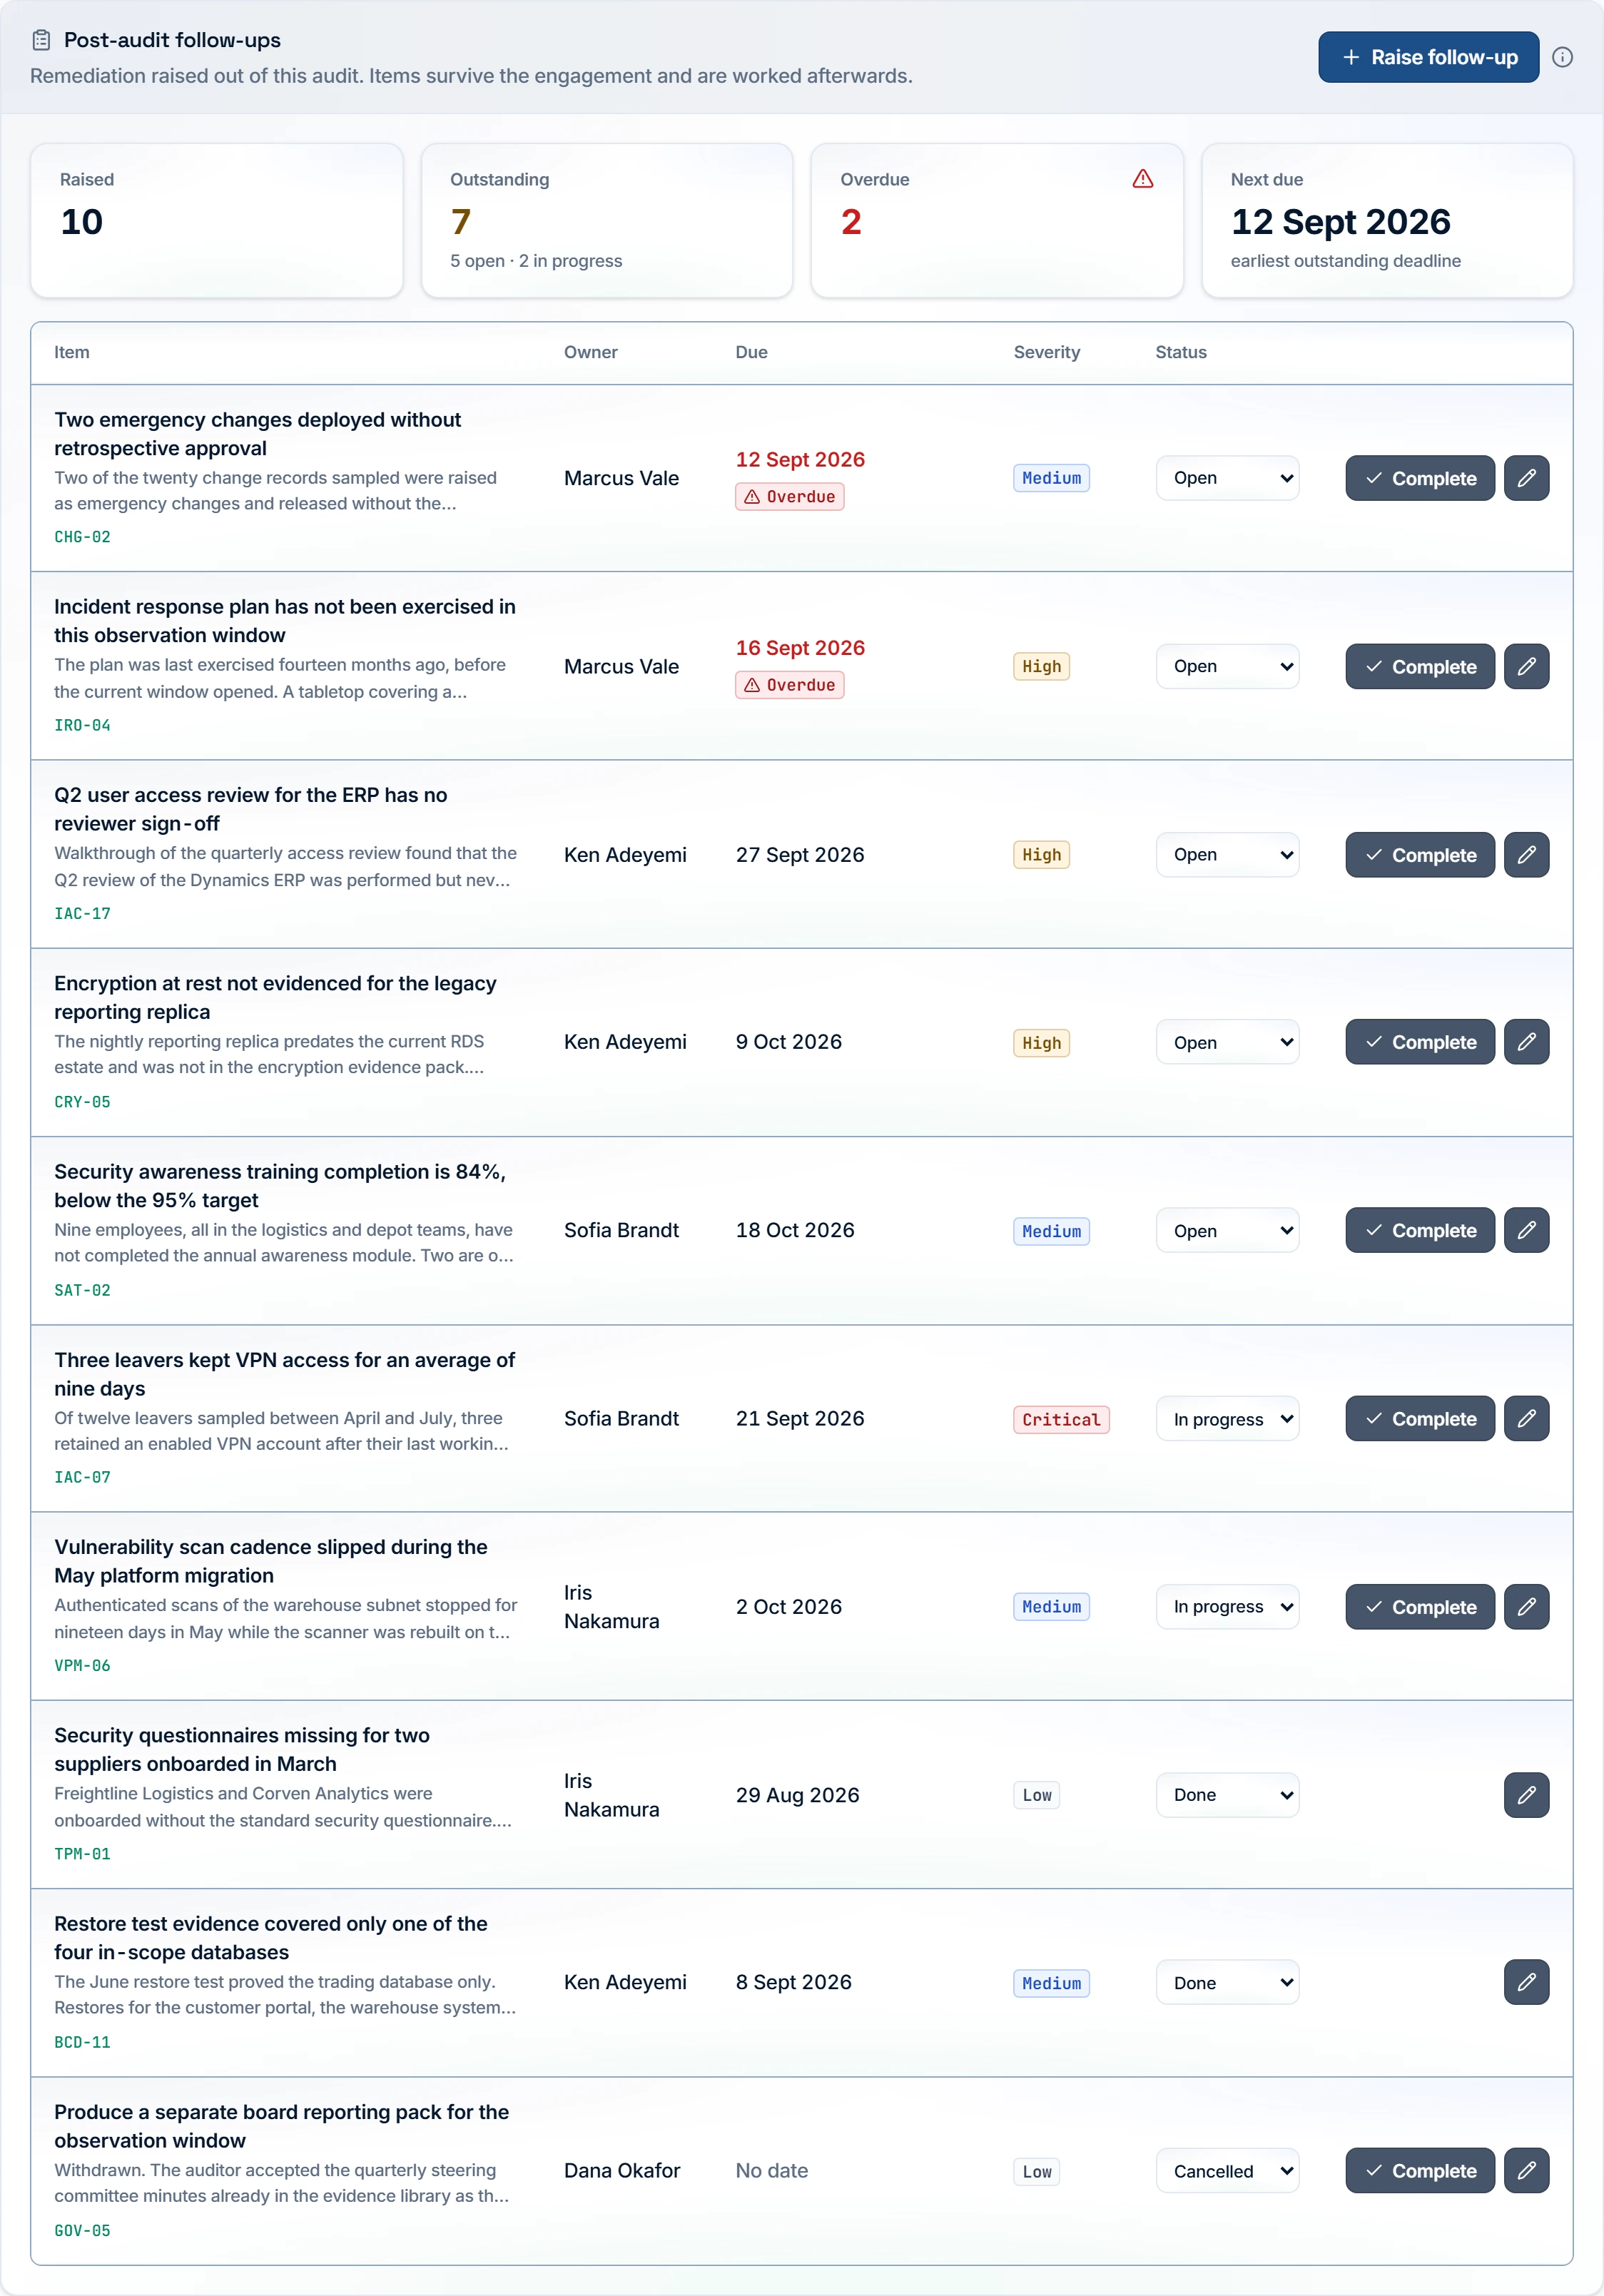Screen dimensions: 1604x2296
Task: Edit the CRY-05 encryption item
Action: [x=1526, y=1042]
